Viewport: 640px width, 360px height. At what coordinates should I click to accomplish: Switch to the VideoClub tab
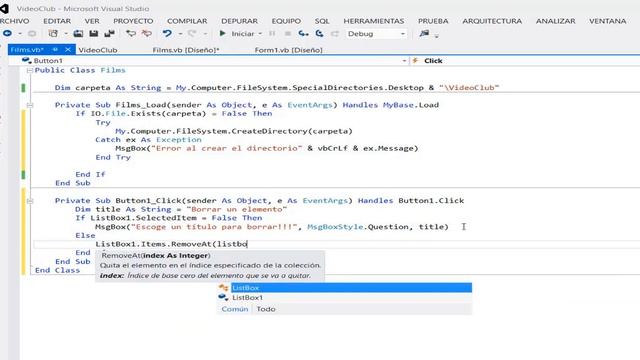[x=98, y=50]
